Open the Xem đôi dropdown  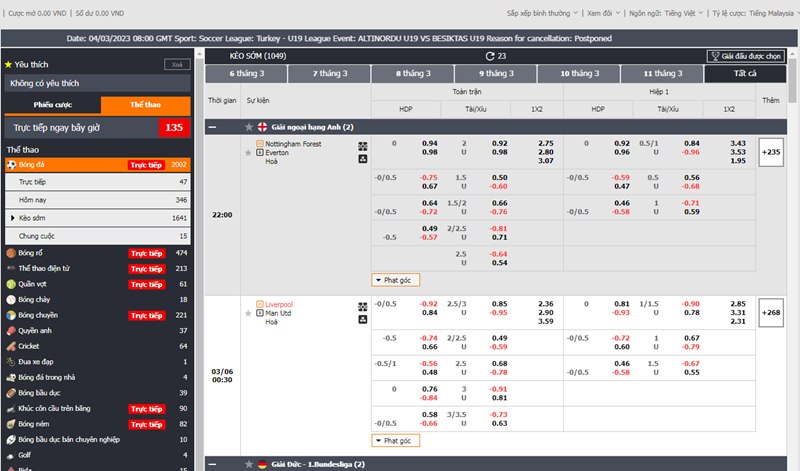(x=603, y=13)
